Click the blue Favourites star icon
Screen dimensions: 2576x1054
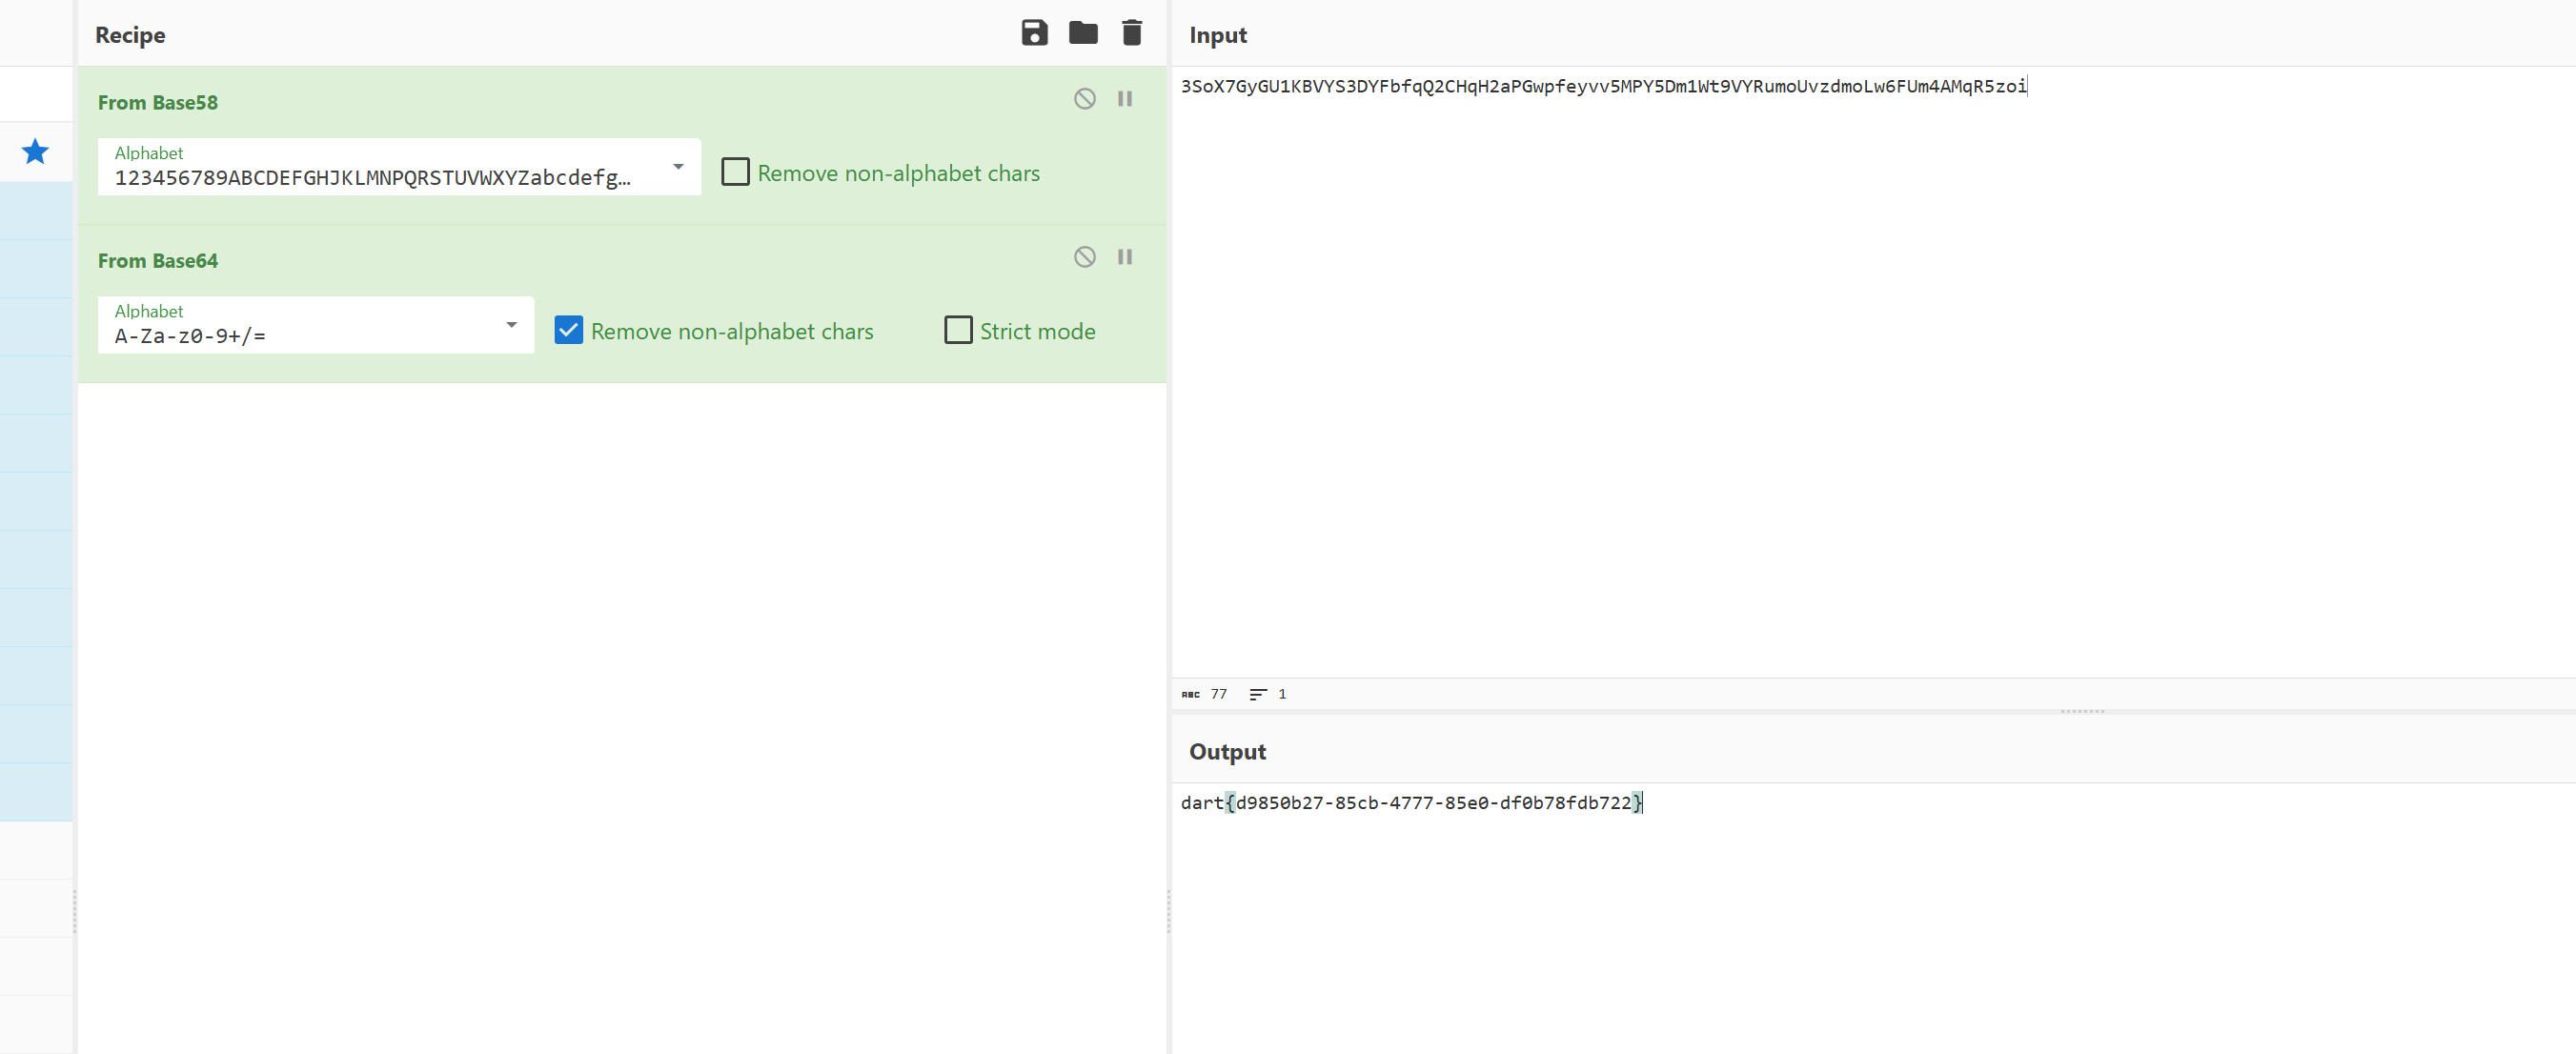coord(35,152)
